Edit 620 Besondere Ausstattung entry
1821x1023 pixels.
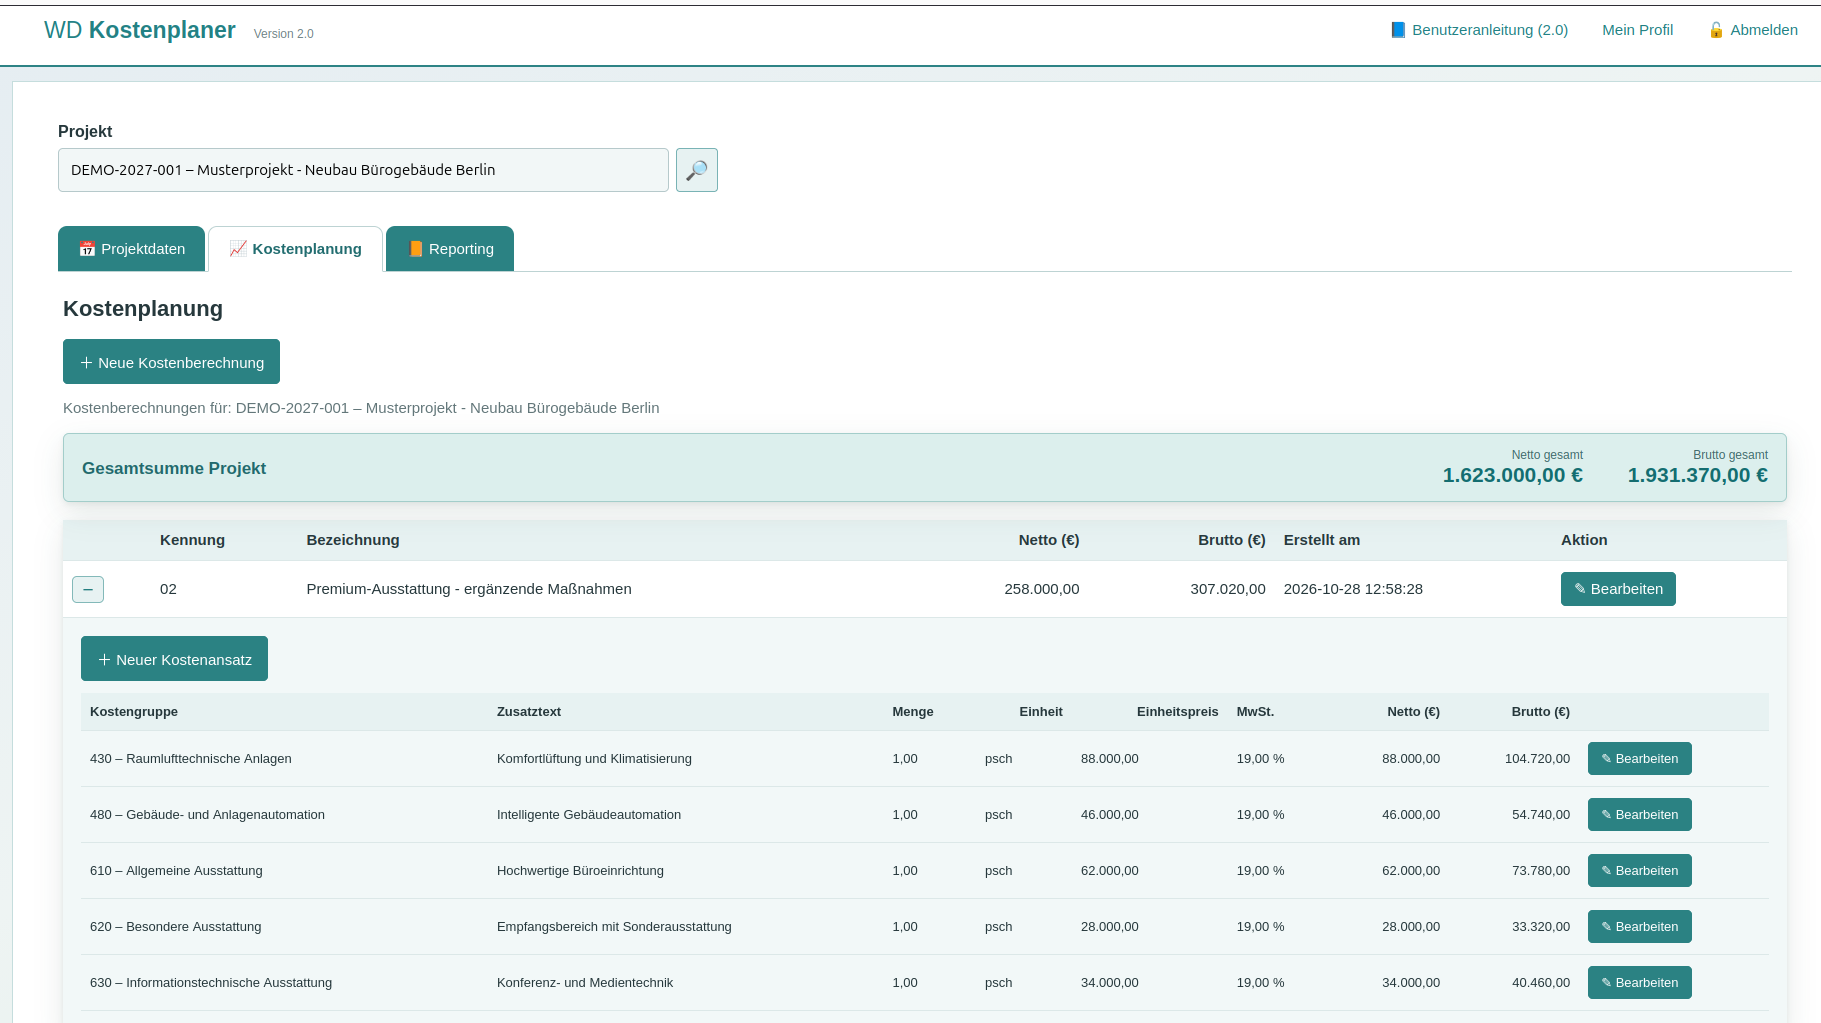pyautogui.click(x=1639, y=927)
